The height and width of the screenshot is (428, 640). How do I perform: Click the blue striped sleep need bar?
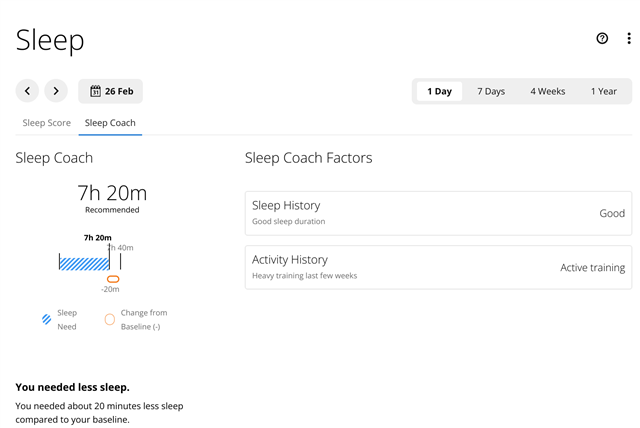point(84,263)
